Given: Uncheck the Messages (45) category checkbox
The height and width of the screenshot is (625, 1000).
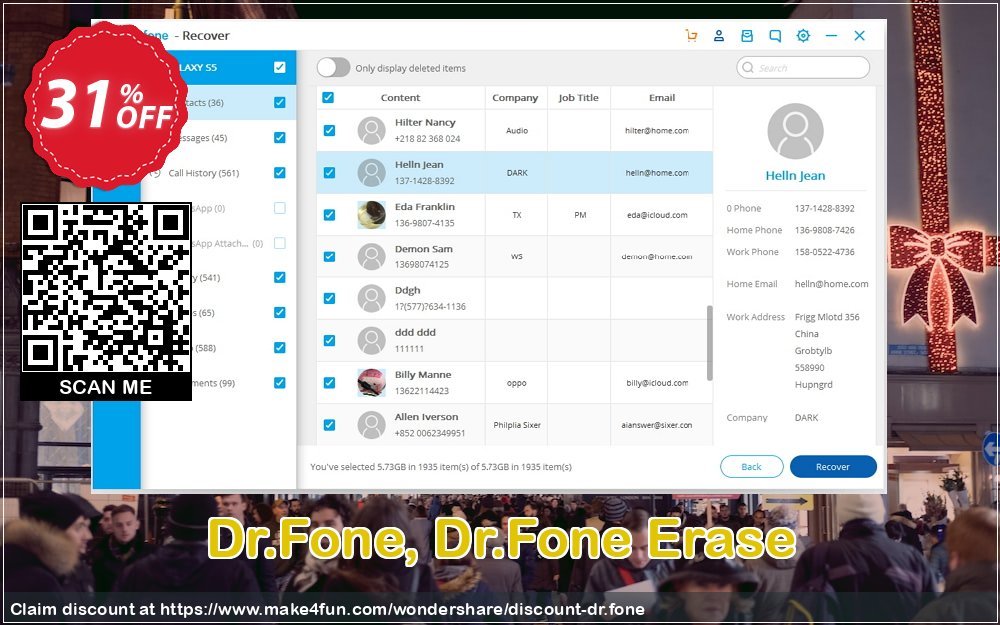Looking at the screenshot, I should (279, 138).
